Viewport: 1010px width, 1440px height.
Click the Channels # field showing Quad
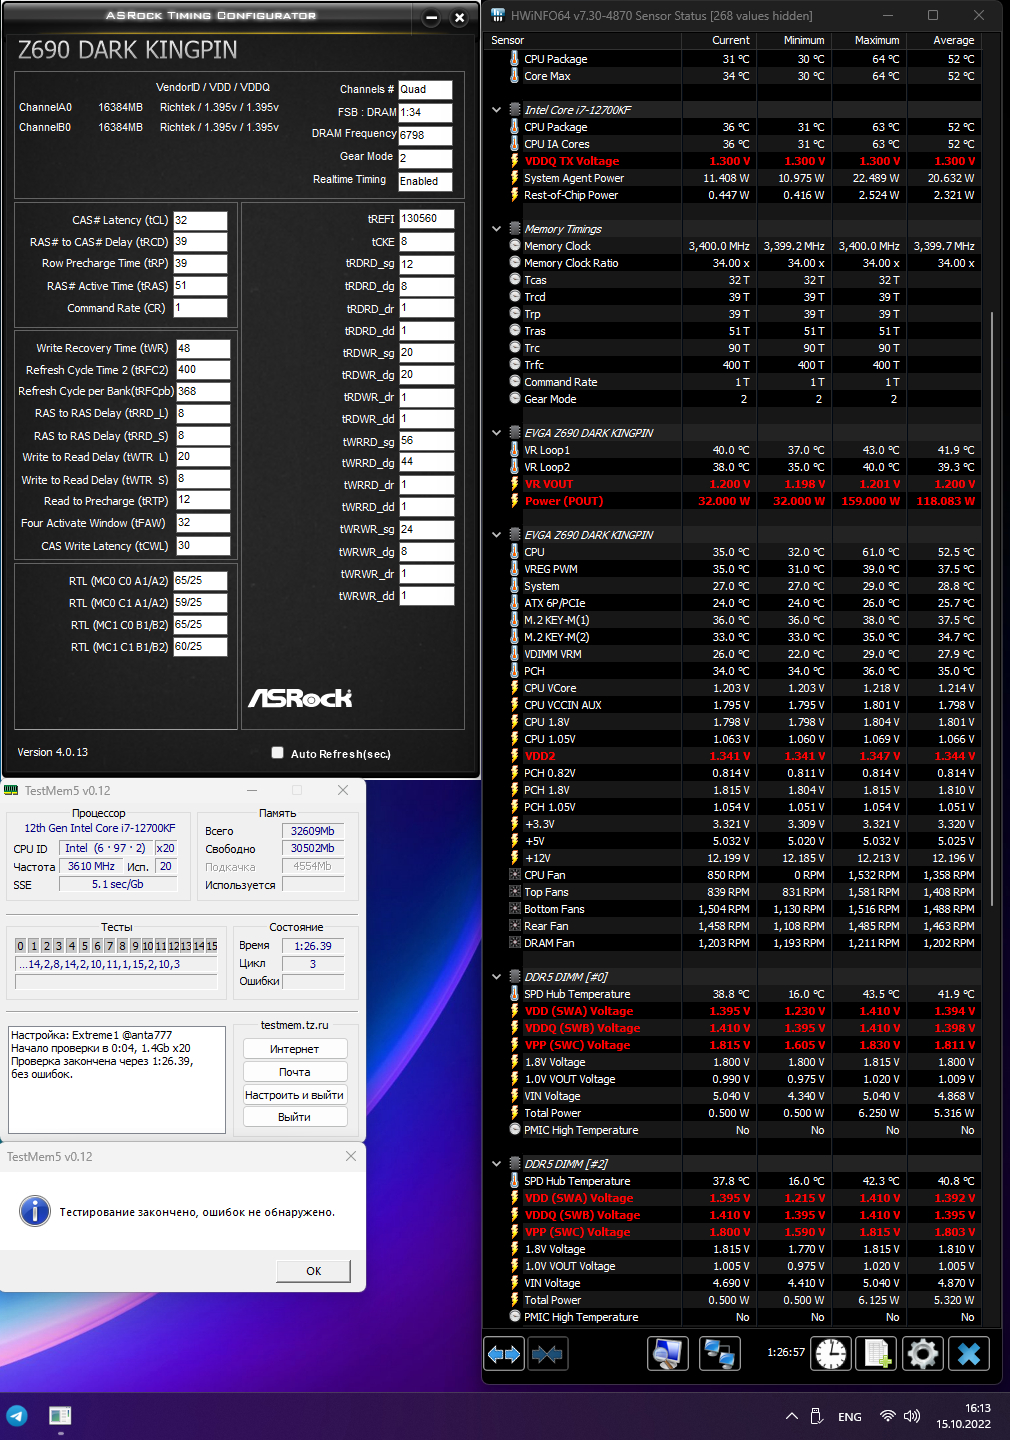pyautogui.click(x=425, y=89)
